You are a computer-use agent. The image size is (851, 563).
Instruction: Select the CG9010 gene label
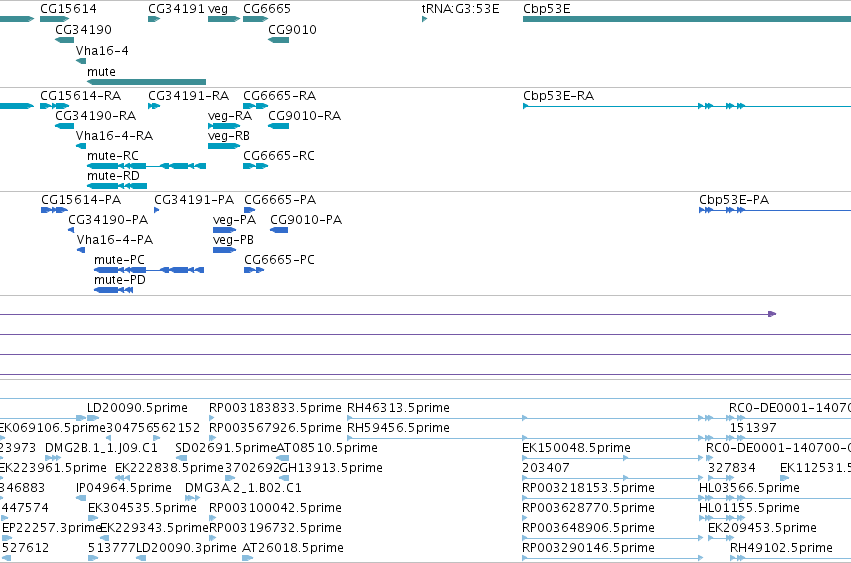(x=293, y=29)
